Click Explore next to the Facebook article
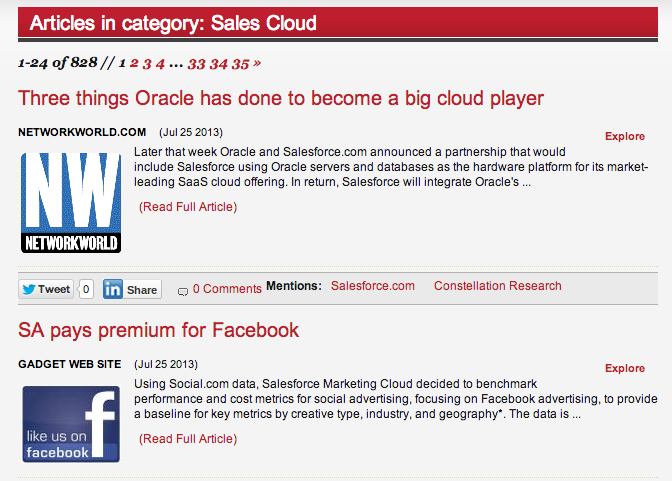This screenshot has height=481, width=672. 624,368
